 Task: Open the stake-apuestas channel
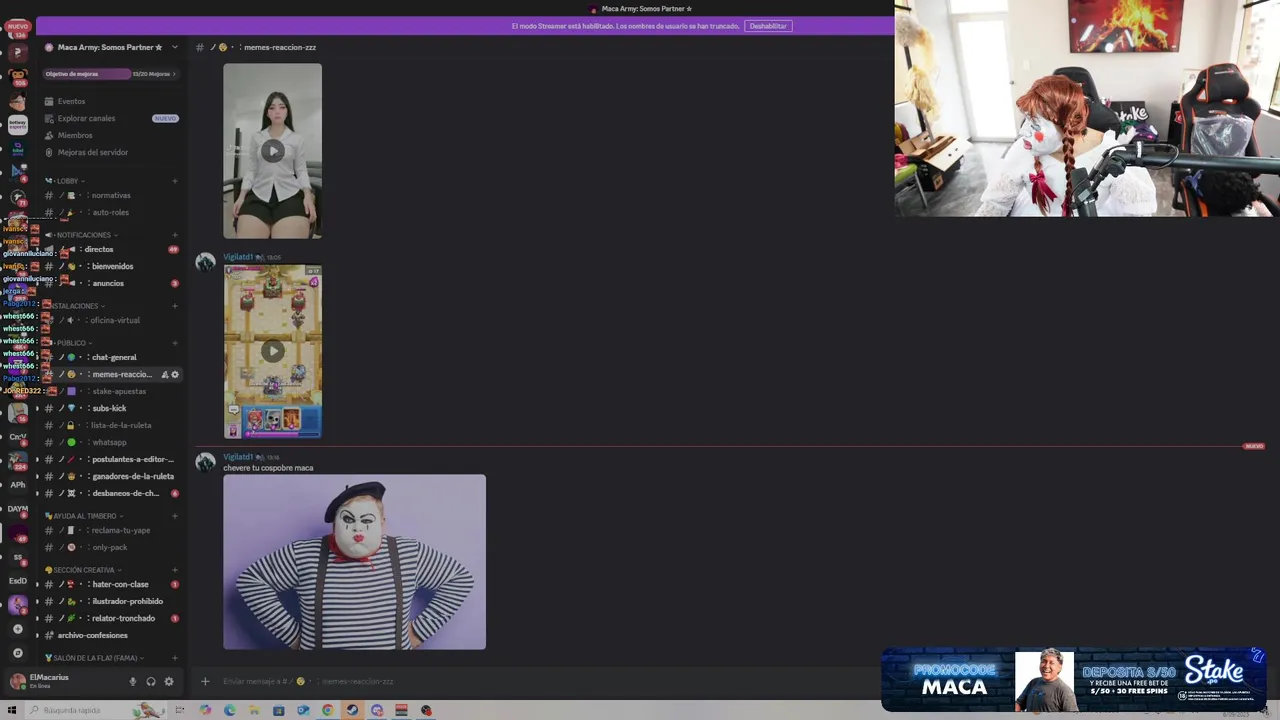110,391
